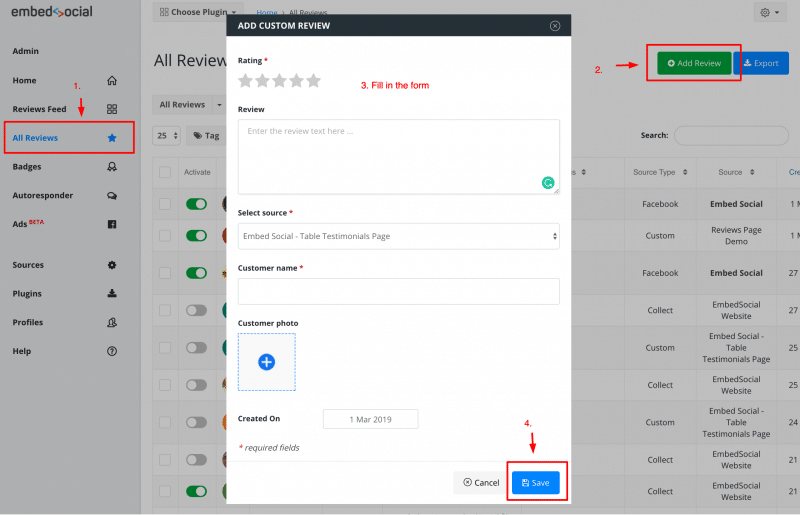Open the Select source dropdown
The width and height of the screenshot is (800, 515).
click(398, 236)
